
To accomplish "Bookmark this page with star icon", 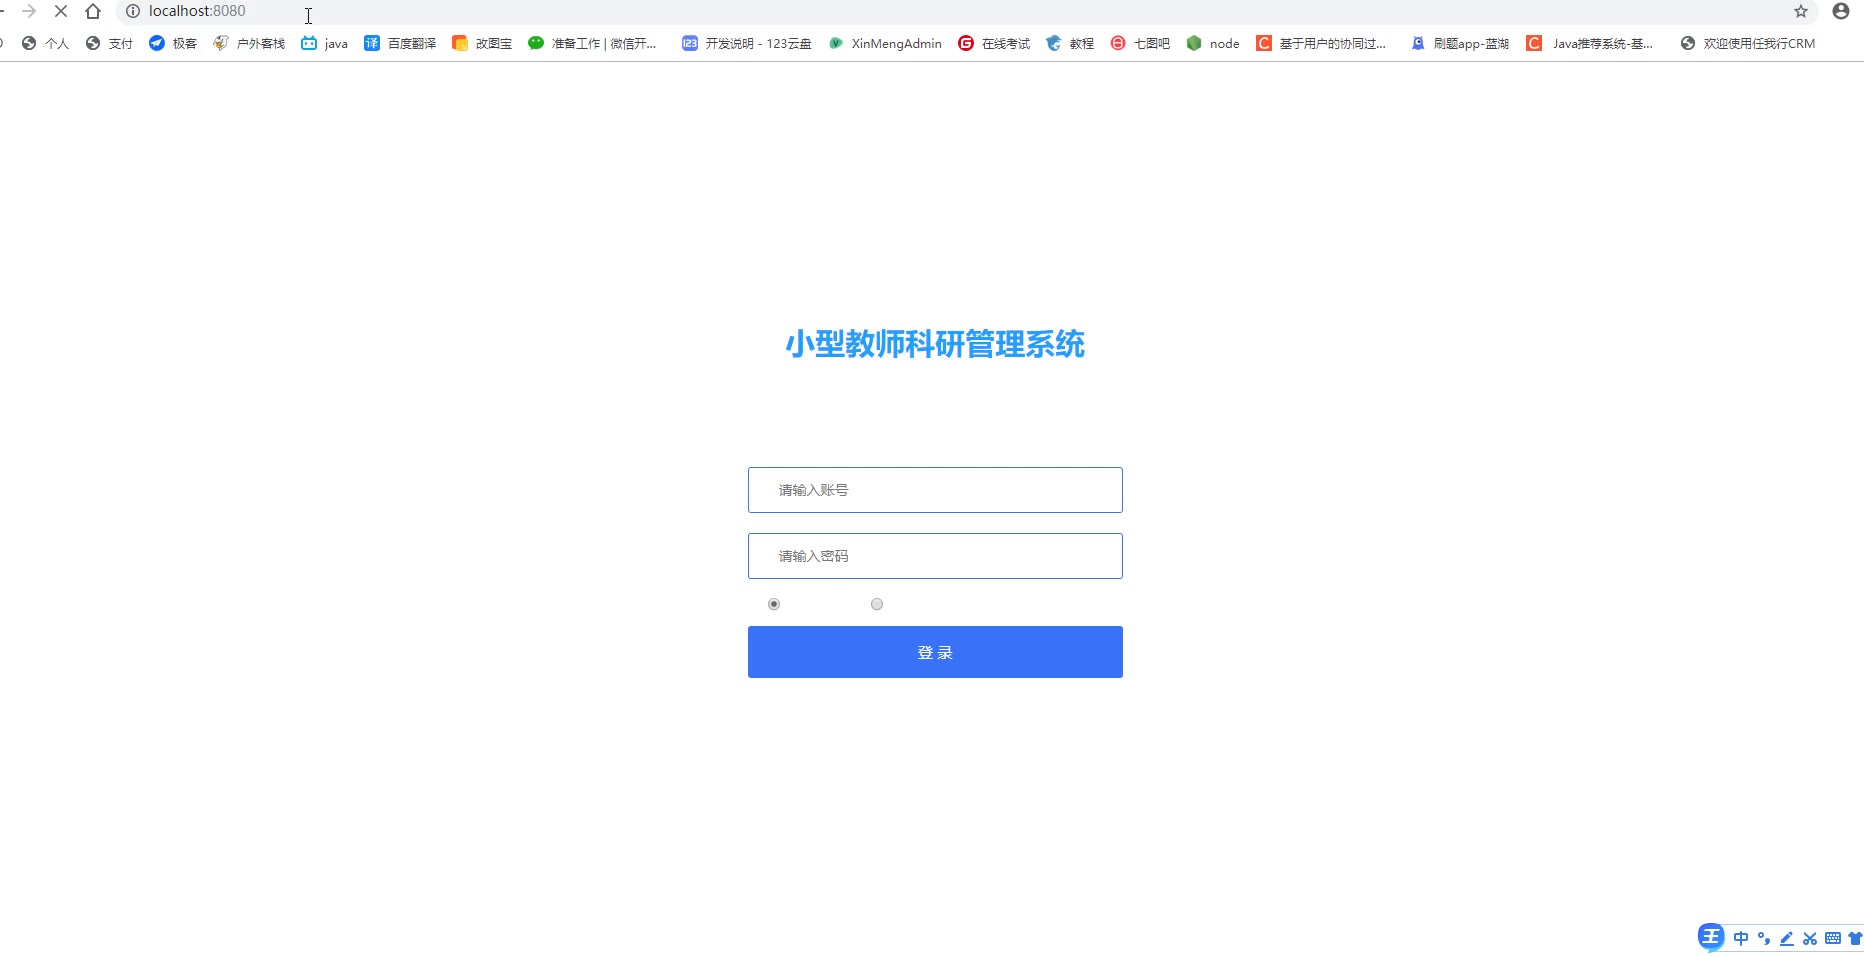I will pyautogui.click(x=1801, y=11).
